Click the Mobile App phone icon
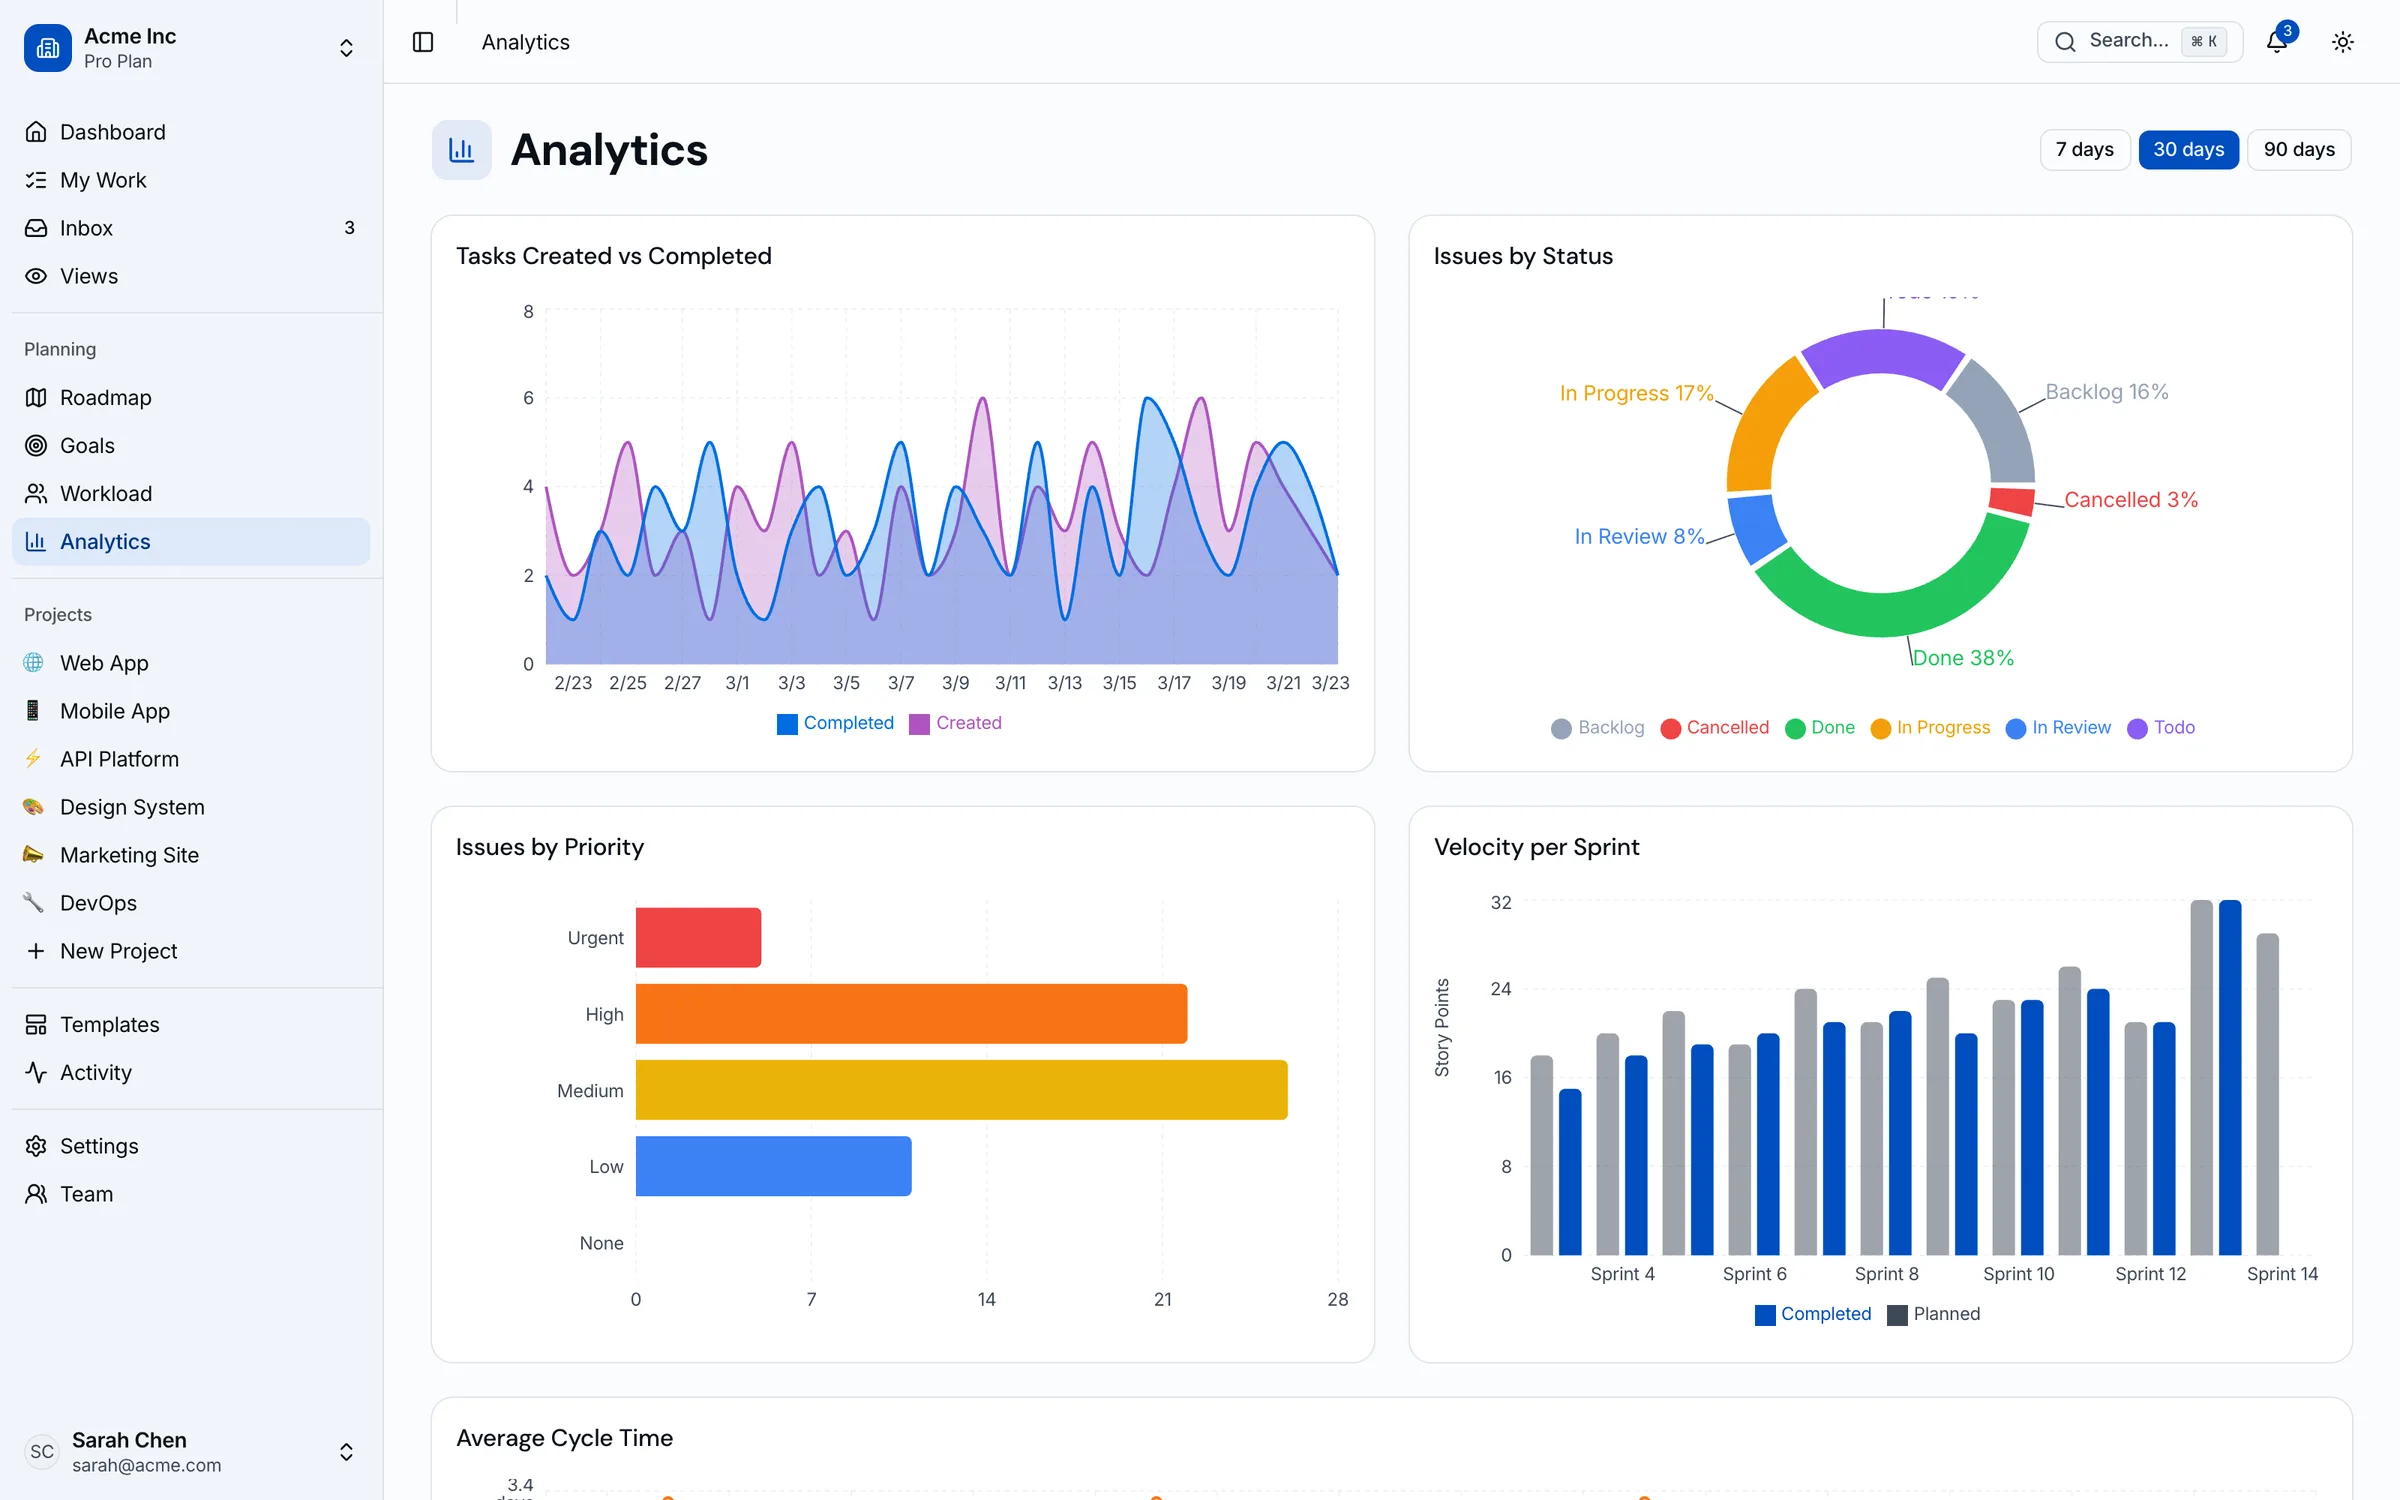 [x=33, y=711]
